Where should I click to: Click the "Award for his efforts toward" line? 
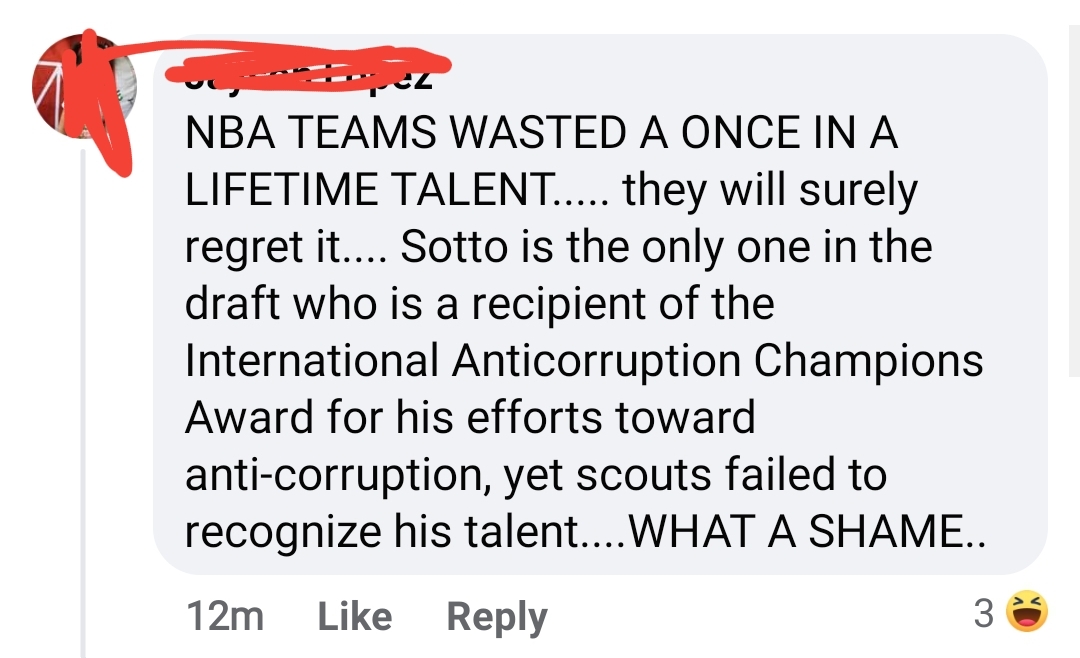pos(470,417)
